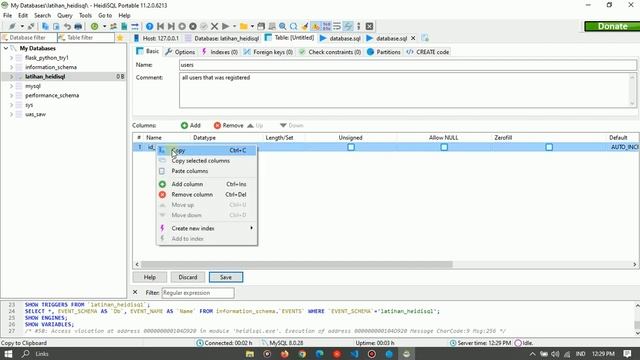The height and width of the screenshot is (360, 640).
Task: Switch to Foreign keys (0) tab
Action: coord(269,52)
